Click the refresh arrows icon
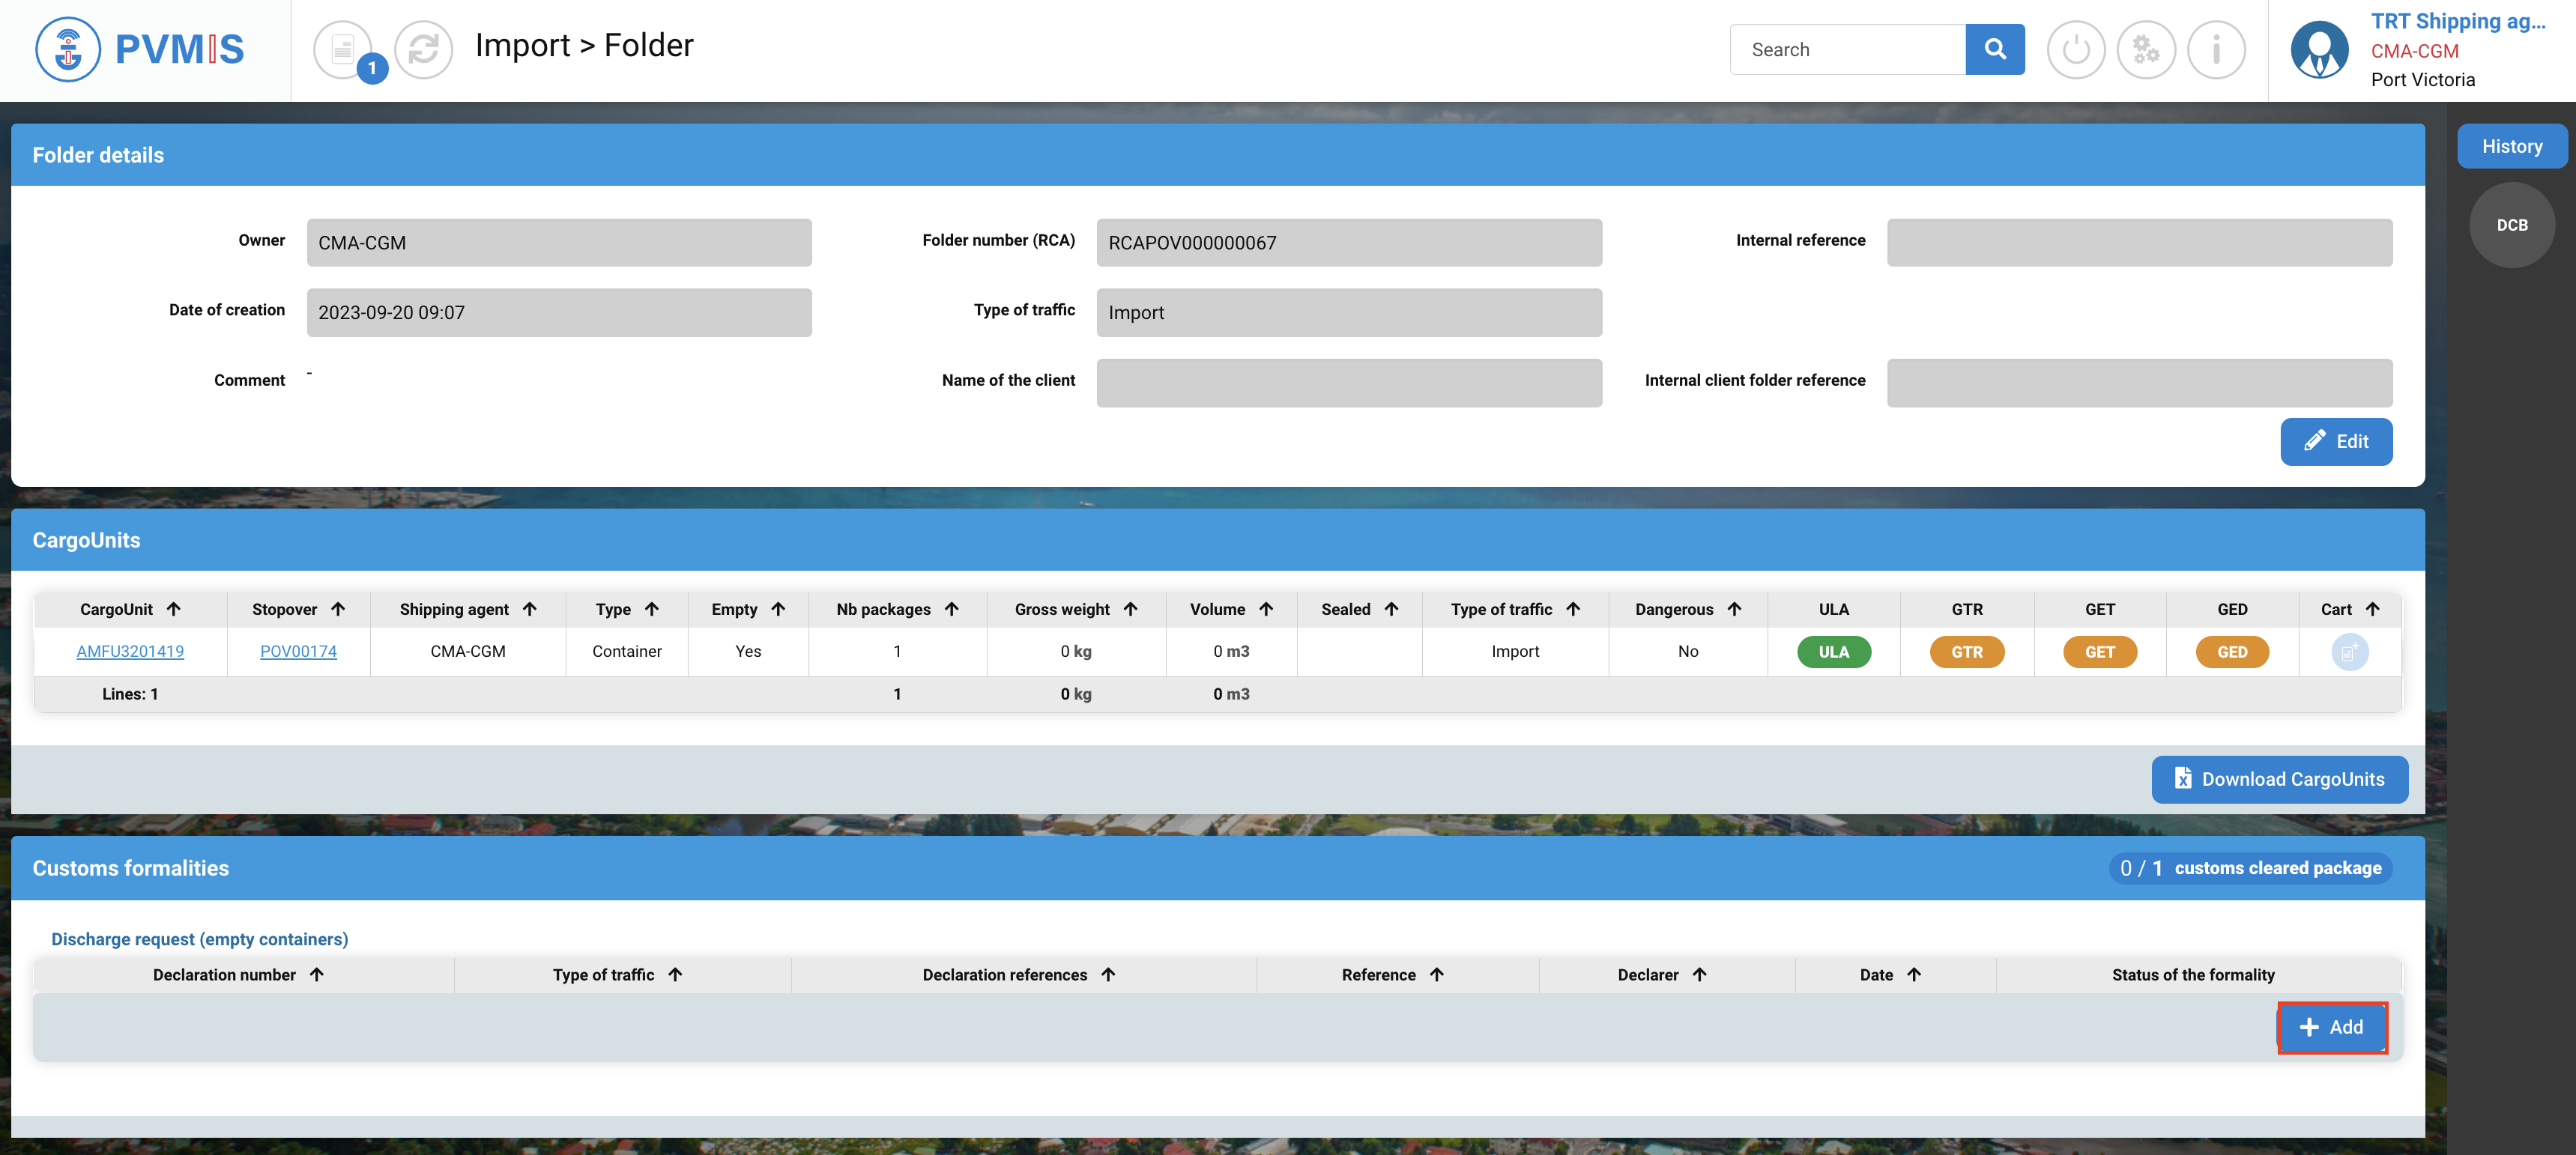The height and width of the screenshot is (1155, 2576). click(423, 49)
